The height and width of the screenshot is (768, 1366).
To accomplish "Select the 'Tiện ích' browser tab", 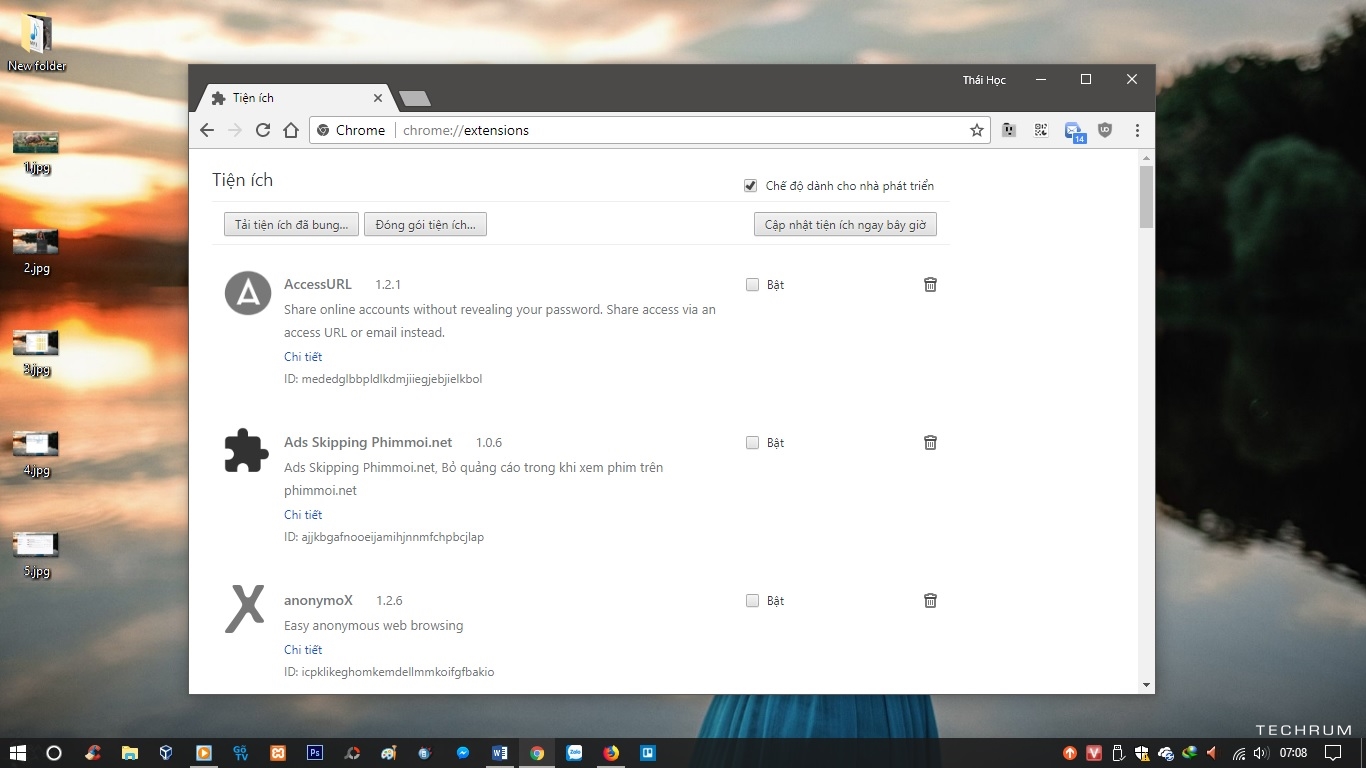I will (x=290, y=98).
